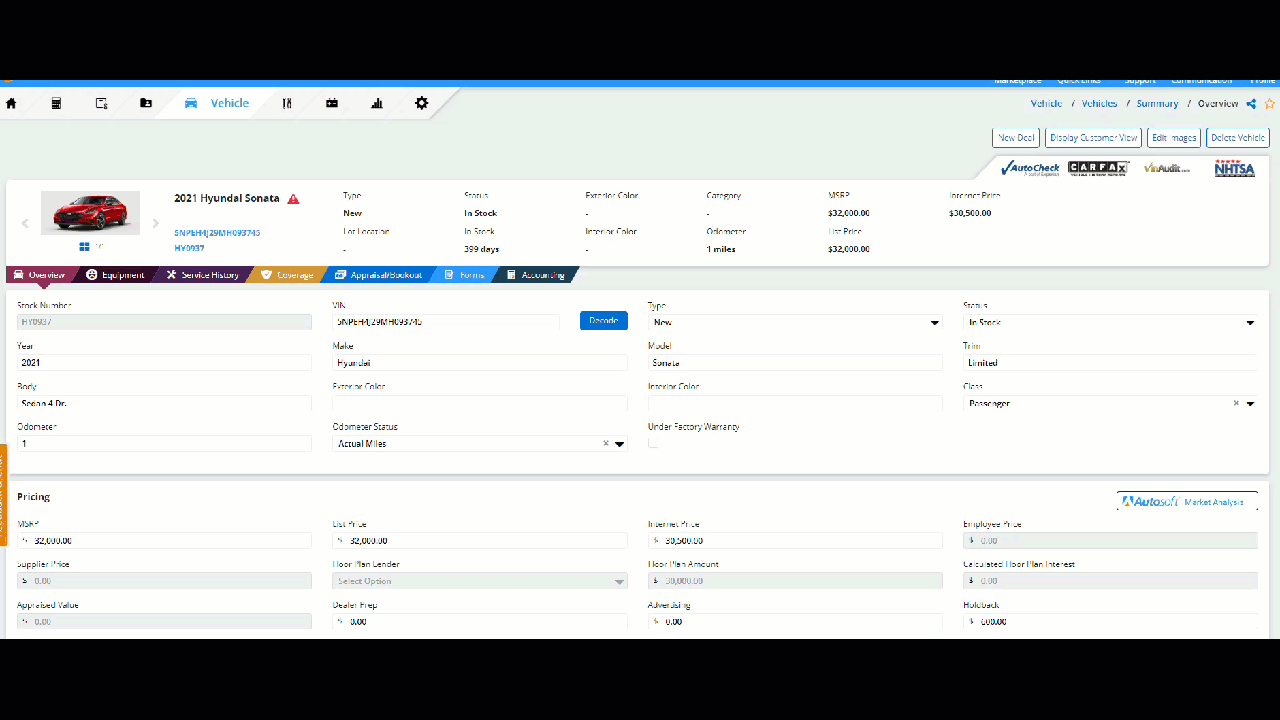1280x720 pixels.
Task: Open the calculator icon in the nav bar
Action: pyautogui.click(x=57, y=103)
